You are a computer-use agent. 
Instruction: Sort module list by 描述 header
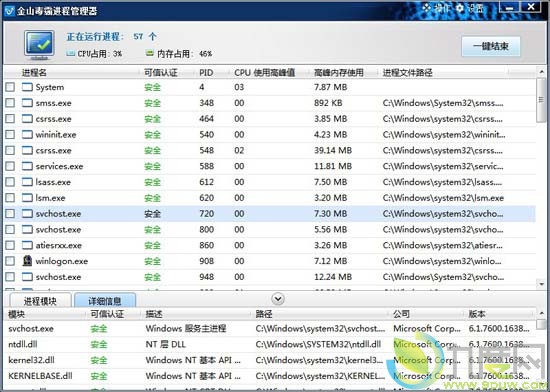pos(154,314)
